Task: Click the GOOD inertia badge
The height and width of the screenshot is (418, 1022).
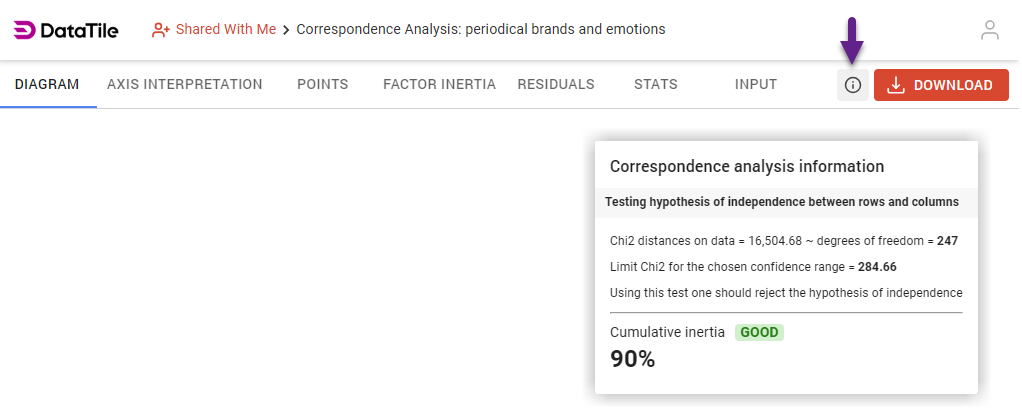Action: coord(759,332)
